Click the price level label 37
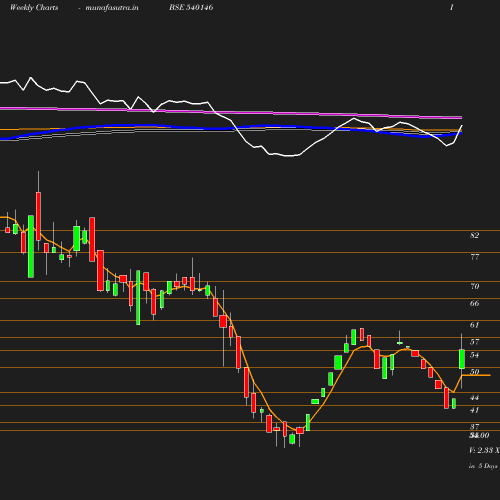This screenshot has height=500, width=500. [x=475, y=427]
